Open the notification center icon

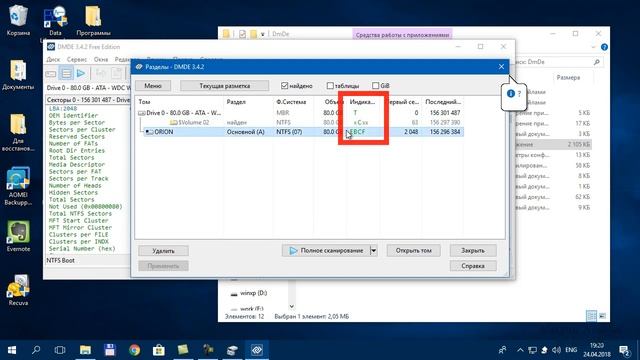624,350
